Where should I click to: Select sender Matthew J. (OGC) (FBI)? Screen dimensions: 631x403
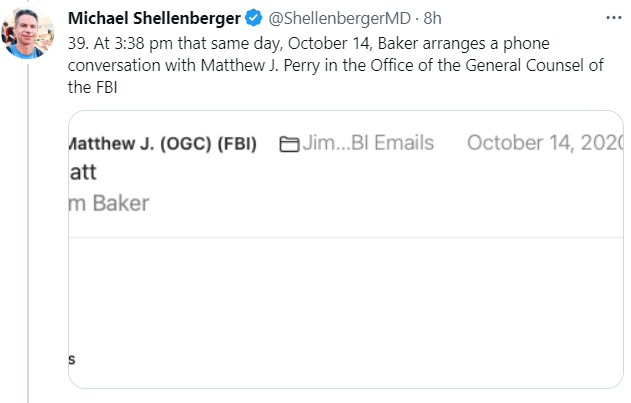[x=162, y=143]
